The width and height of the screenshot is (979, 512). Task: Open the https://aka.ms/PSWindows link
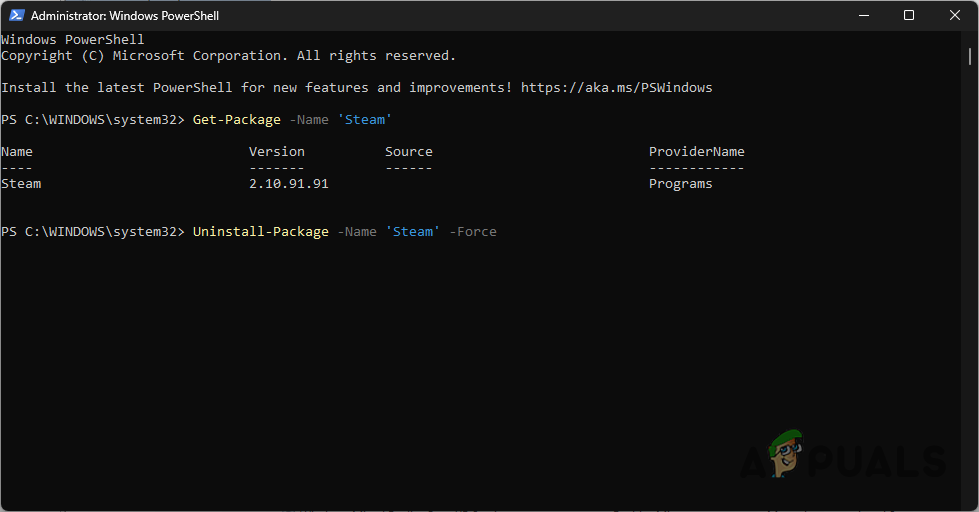pyautogui.click(x=616, y=87)
